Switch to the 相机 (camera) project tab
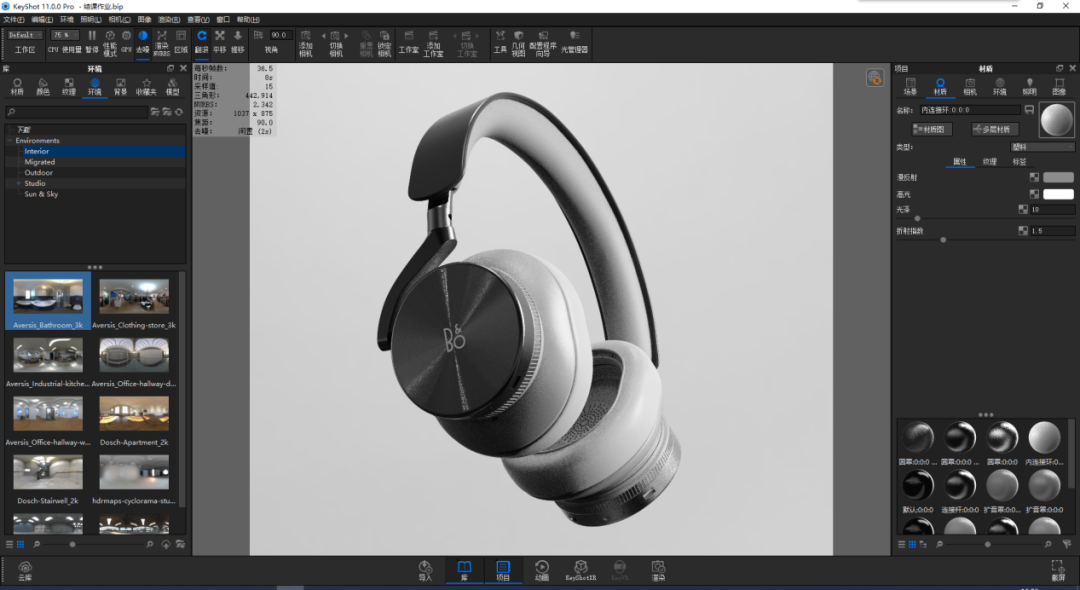 pos(969,86)
